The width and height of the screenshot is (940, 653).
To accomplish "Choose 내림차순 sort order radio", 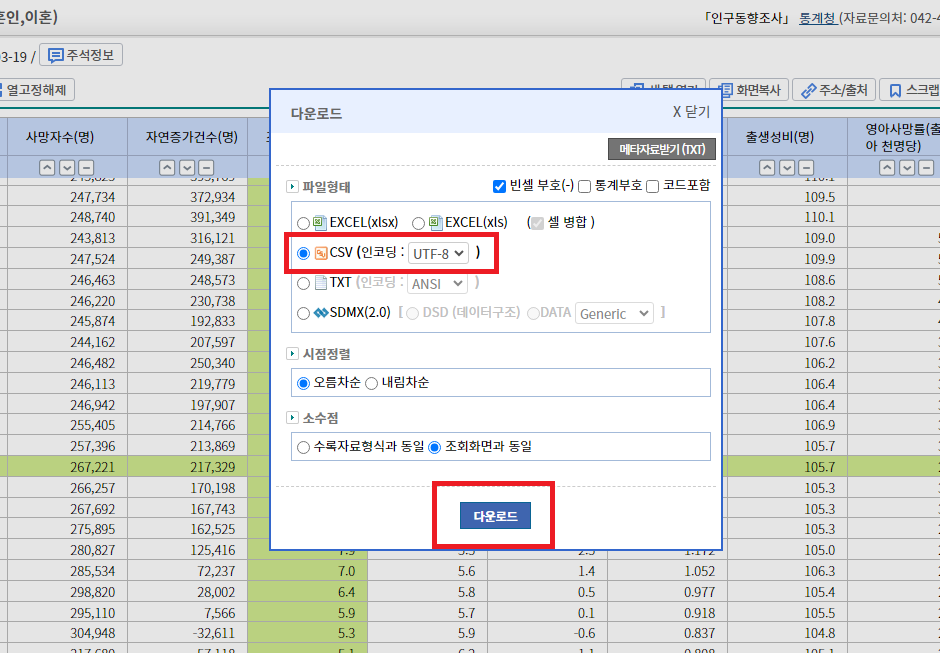I will pos(372,383).
